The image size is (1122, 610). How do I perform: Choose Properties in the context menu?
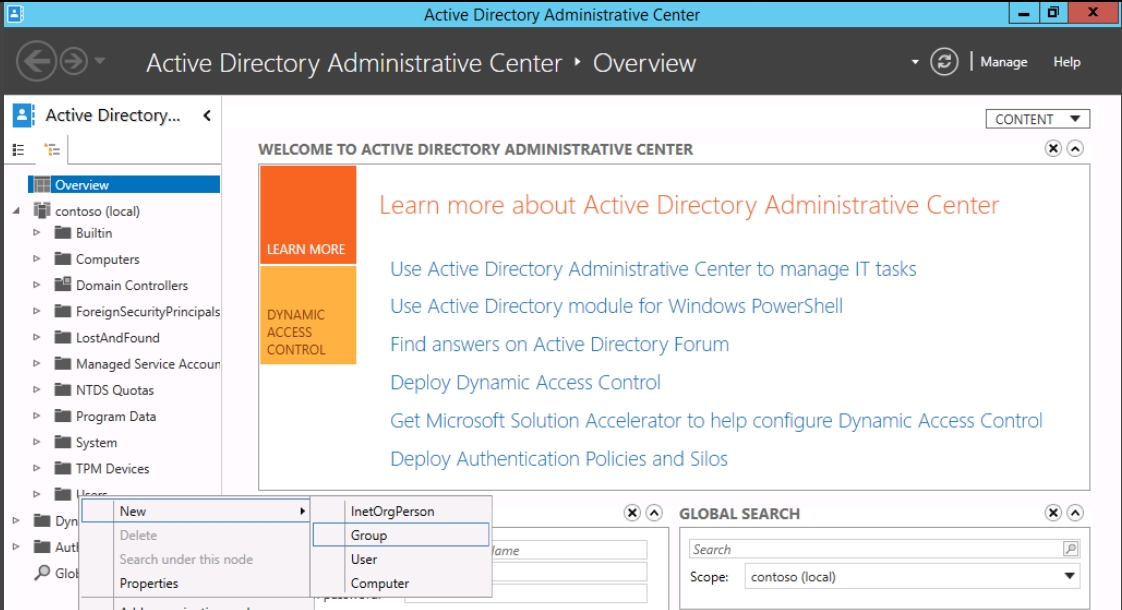tap(149, 583)
